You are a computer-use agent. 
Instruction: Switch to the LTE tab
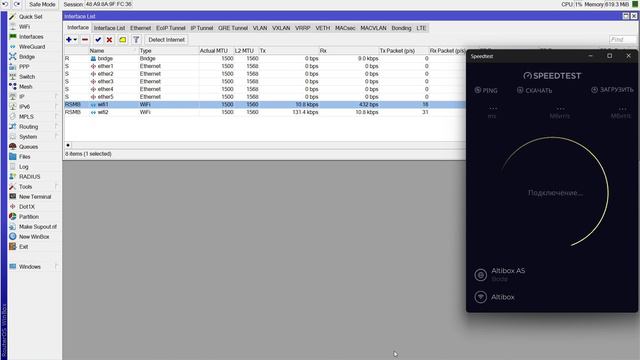421,28
